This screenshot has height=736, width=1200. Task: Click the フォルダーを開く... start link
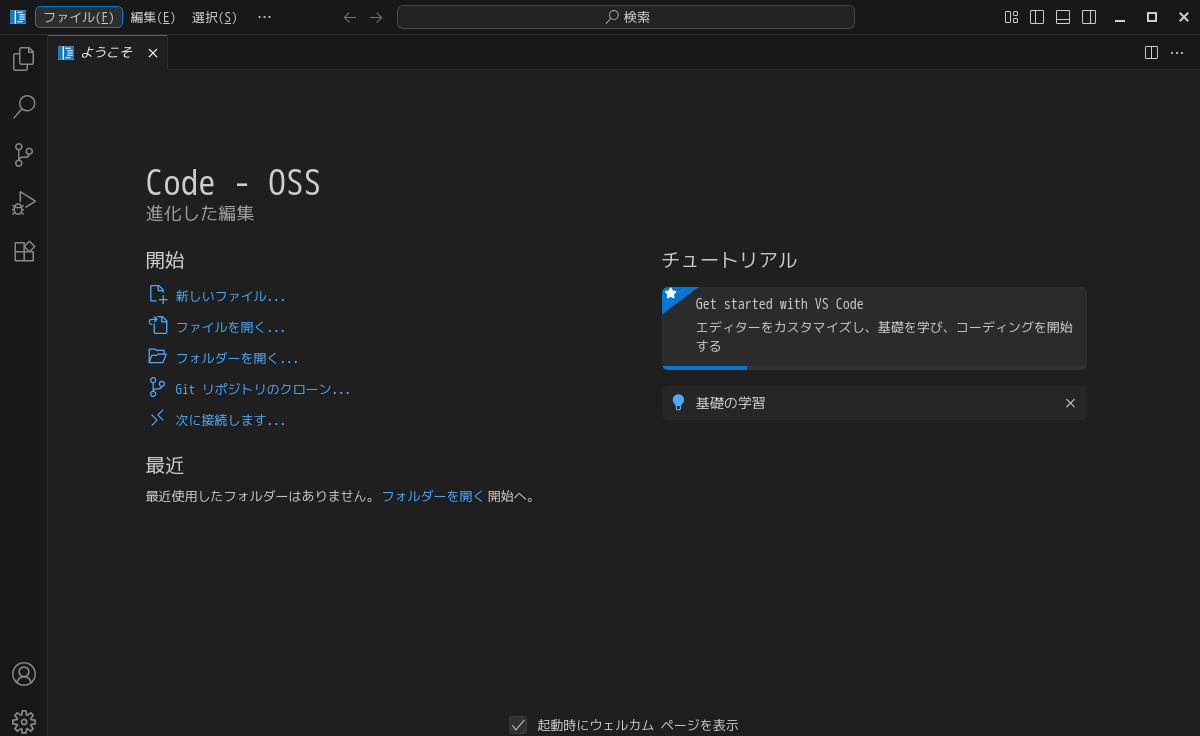[x=237, y=358]
